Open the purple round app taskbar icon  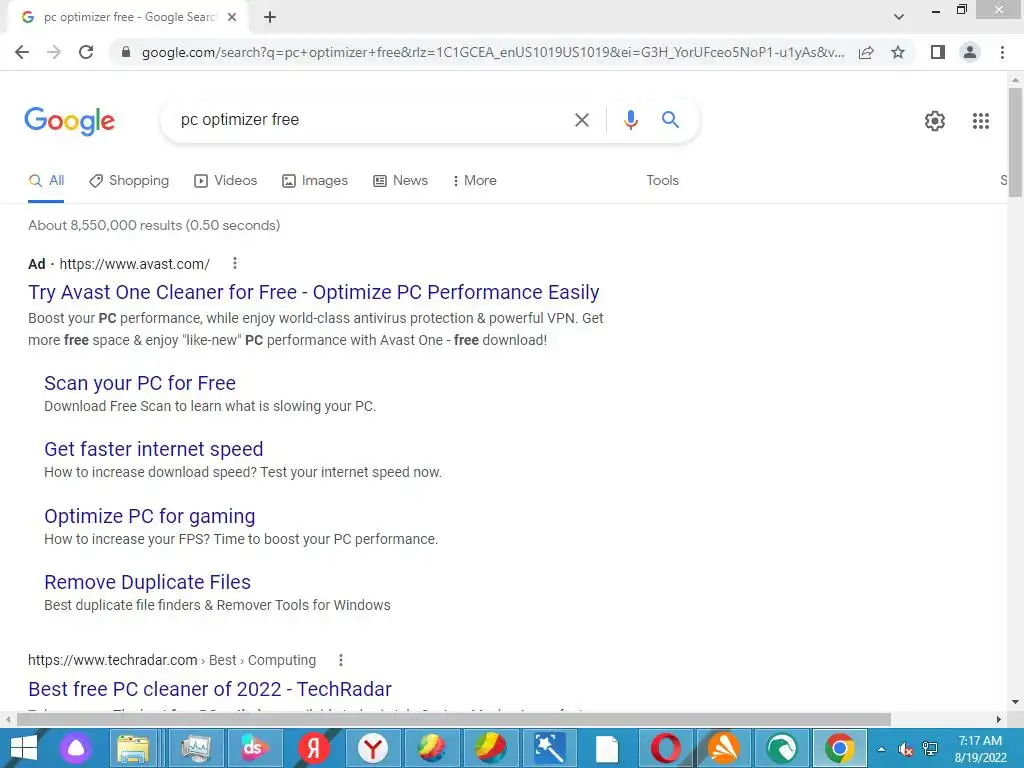tap(76, 748)
